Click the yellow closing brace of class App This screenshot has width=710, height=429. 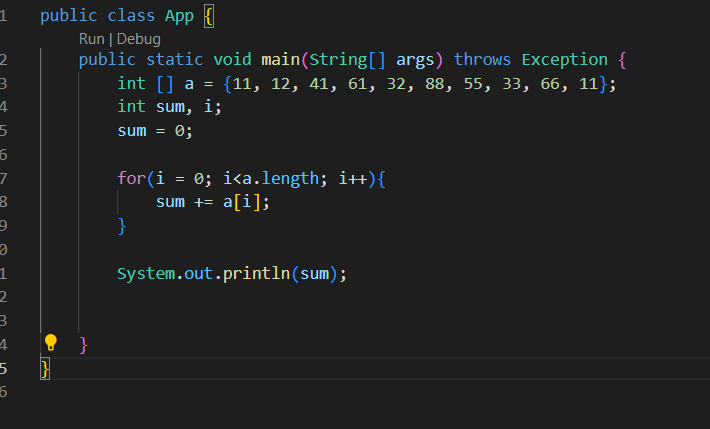[45, 369]
